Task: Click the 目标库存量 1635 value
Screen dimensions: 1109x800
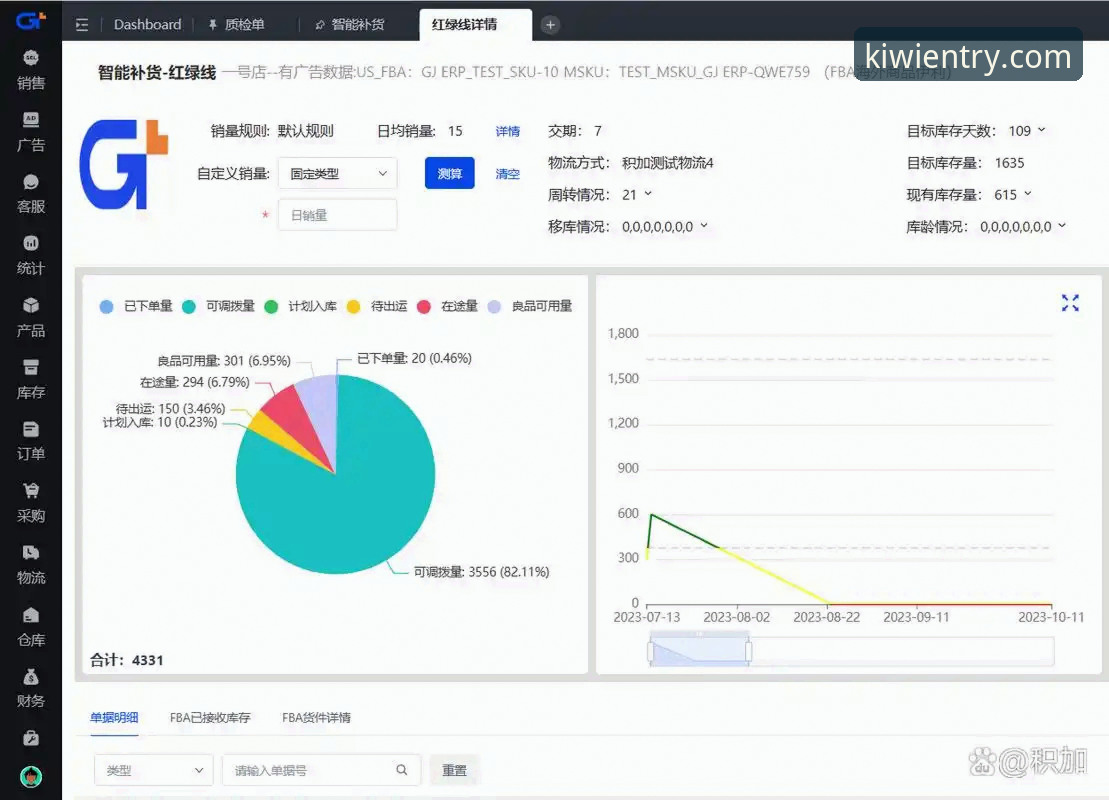Action: [1009, 163]
